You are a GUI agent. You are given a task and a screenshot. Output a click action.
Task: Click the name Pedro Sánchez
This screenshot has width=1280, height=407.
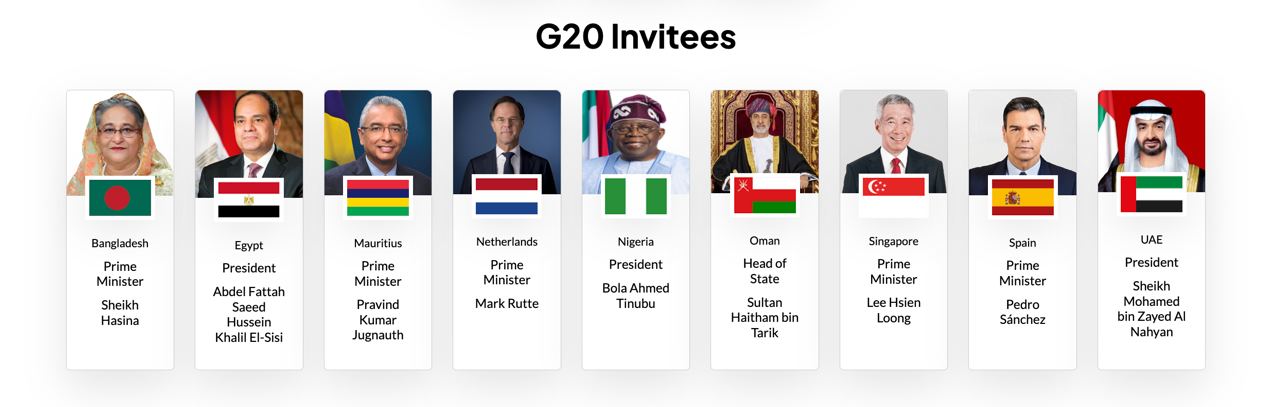point(1022,312)
